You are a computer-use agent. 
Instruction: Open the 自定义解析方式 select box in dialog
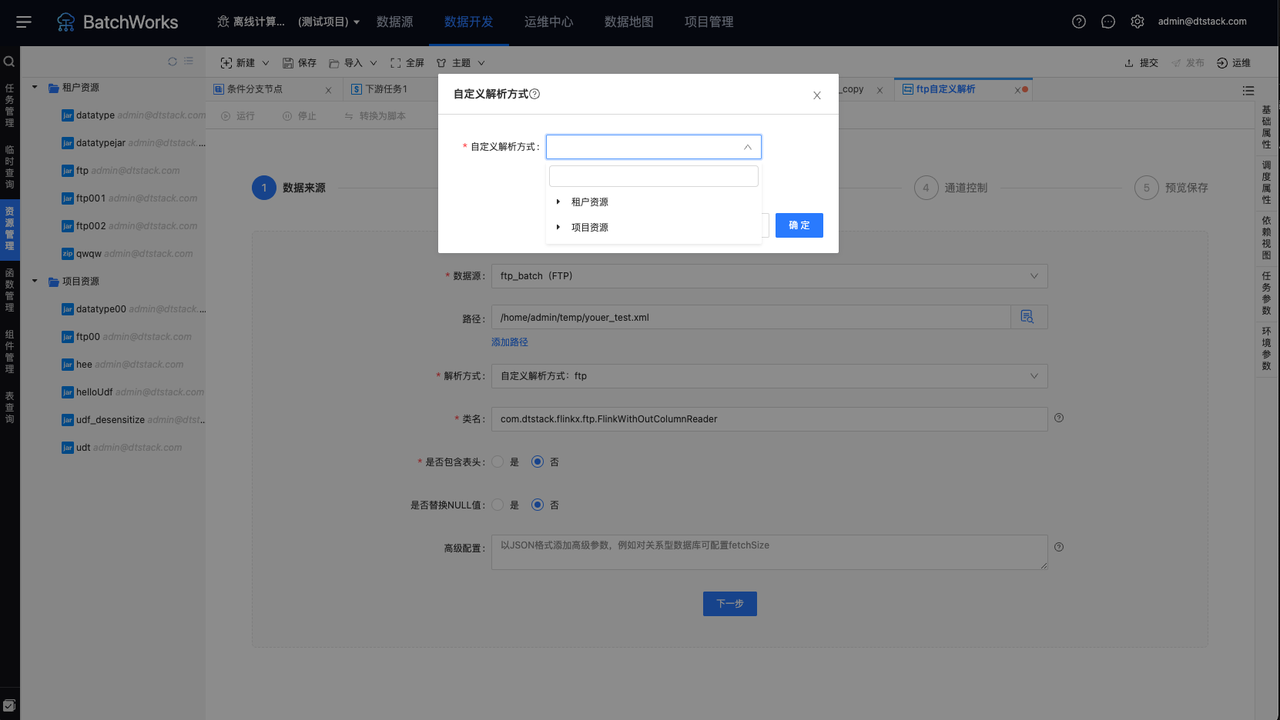(x=654, y=147)
